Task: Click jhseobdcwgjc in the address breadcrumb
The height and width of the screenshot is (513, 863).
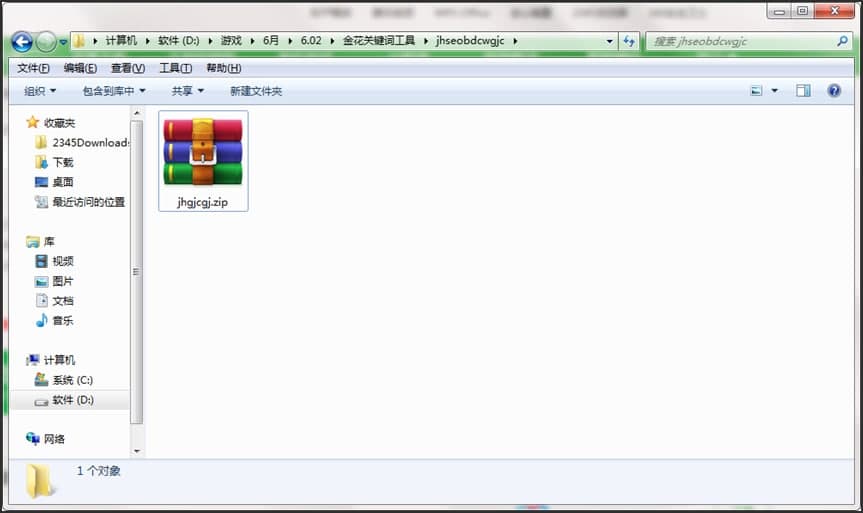Action: 469,41
